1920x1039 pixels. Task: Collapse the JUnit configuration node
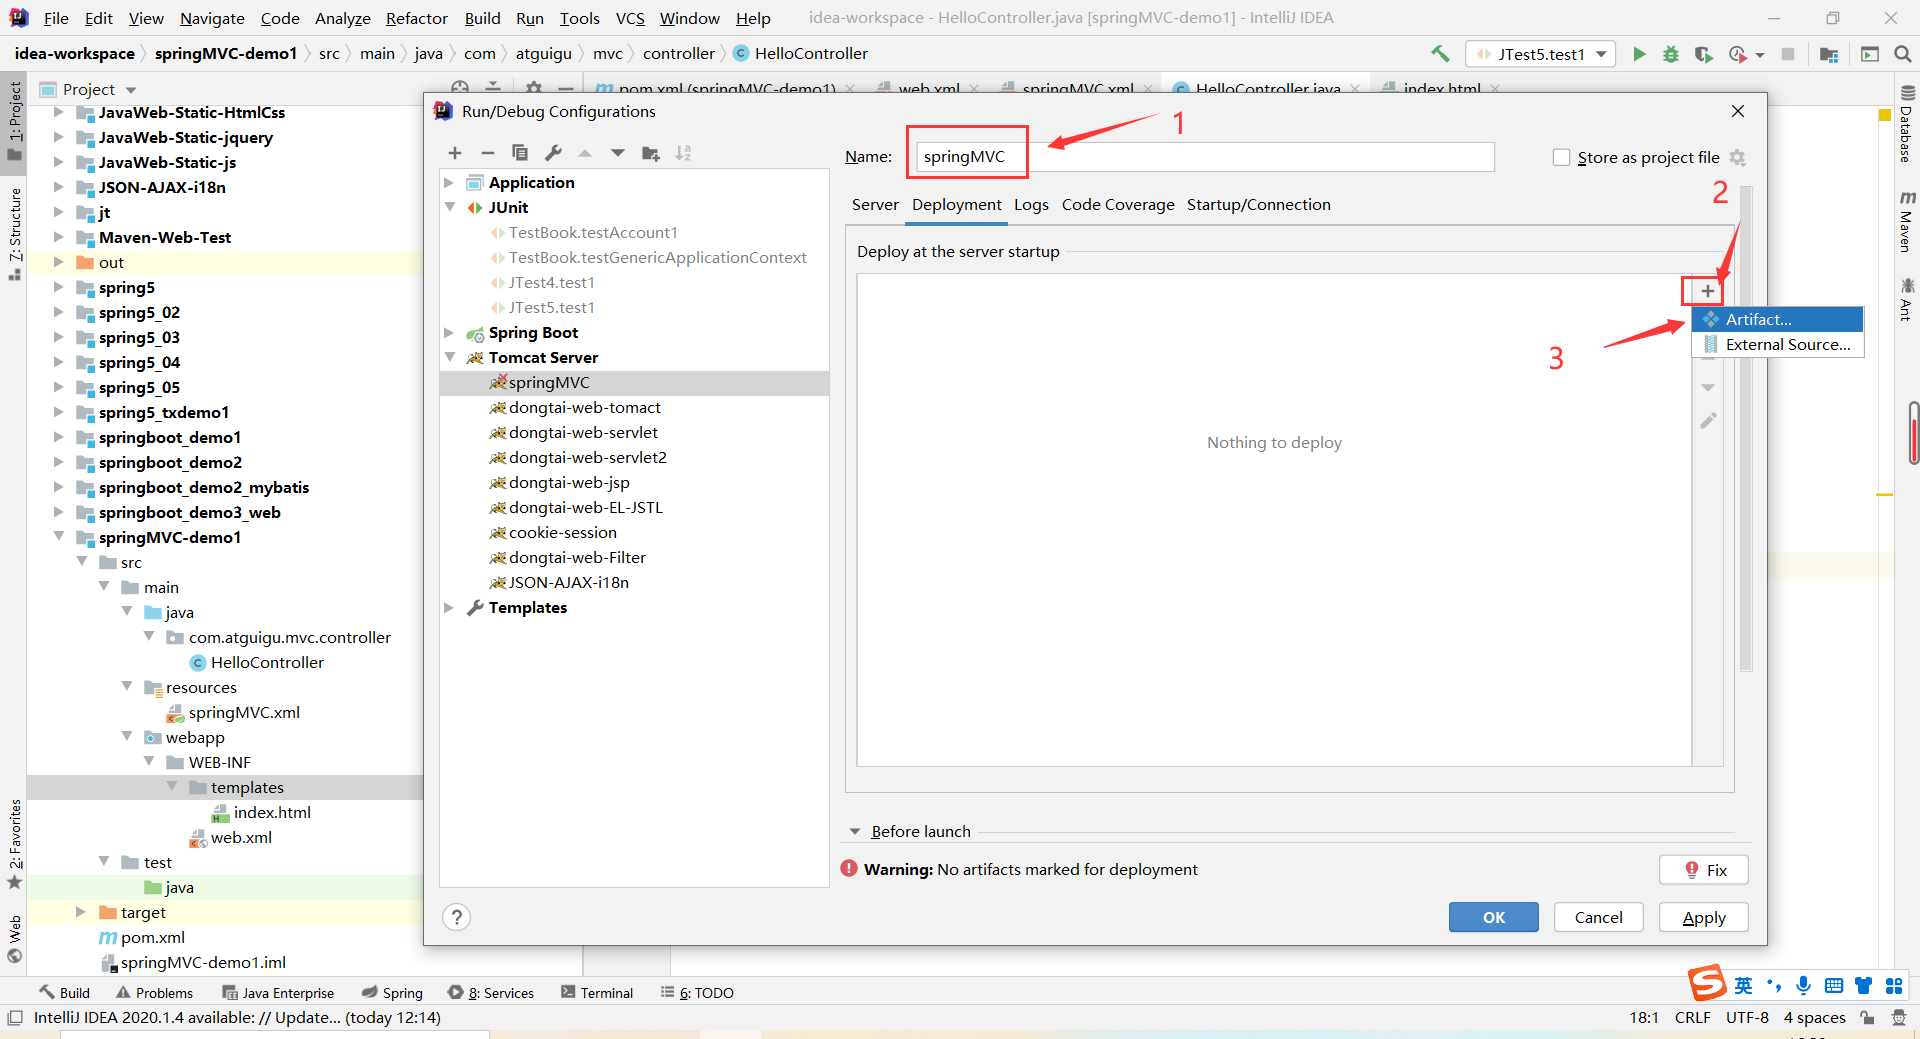tap(449, 208)
